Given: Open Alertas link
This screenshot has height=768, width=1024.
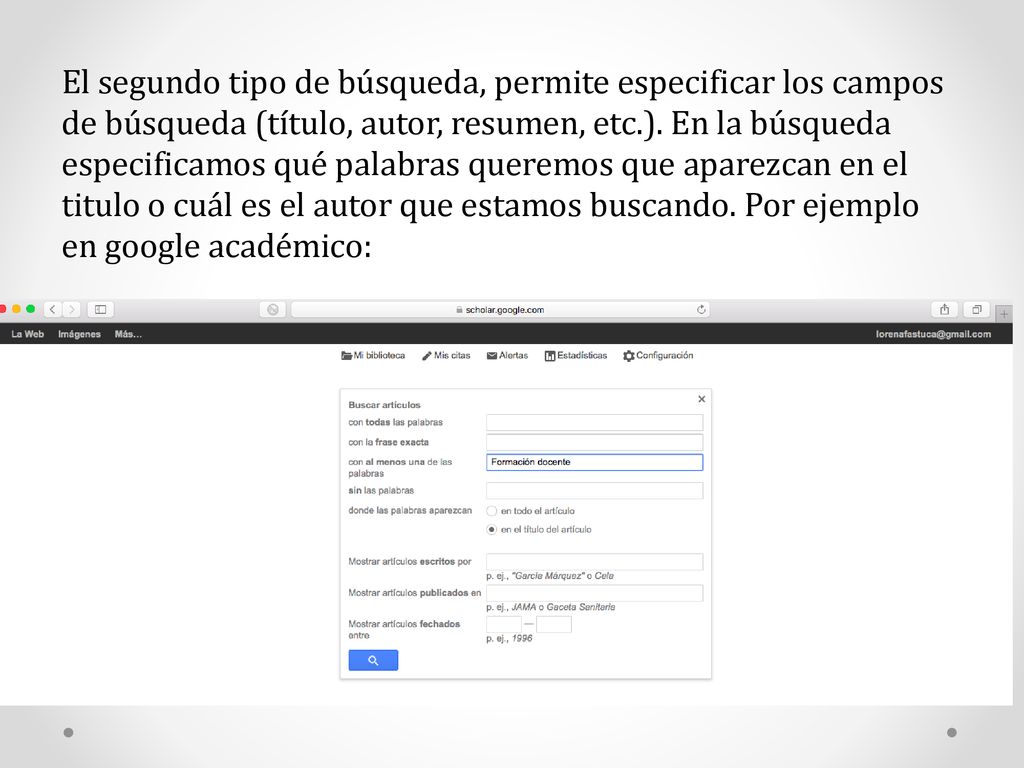Looking at the screenshot, I should pyautogui.click(x=507, y=355).
